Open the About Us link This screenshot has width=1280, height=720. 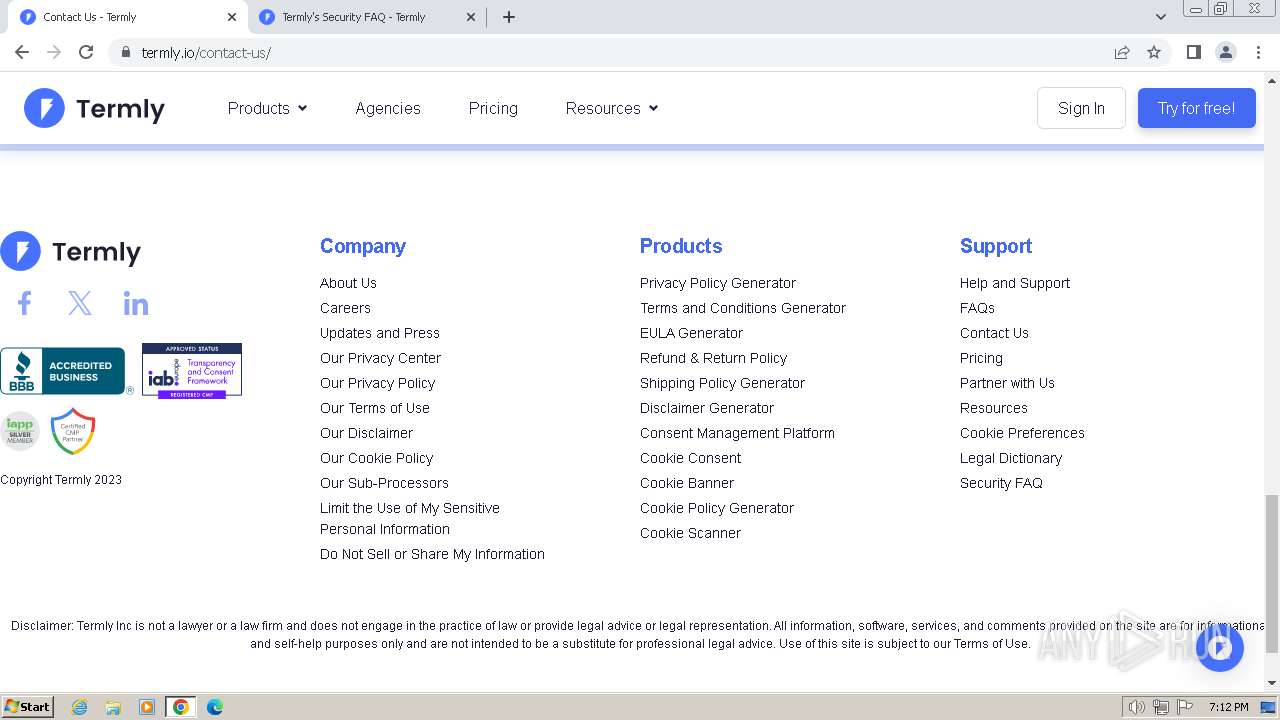pos(348,283)
